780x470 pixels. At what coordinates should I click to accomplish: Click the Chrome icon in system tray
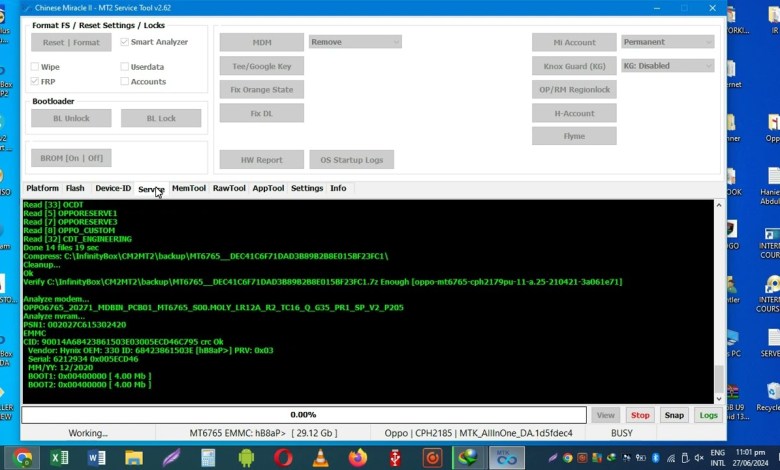click(568, 458)
